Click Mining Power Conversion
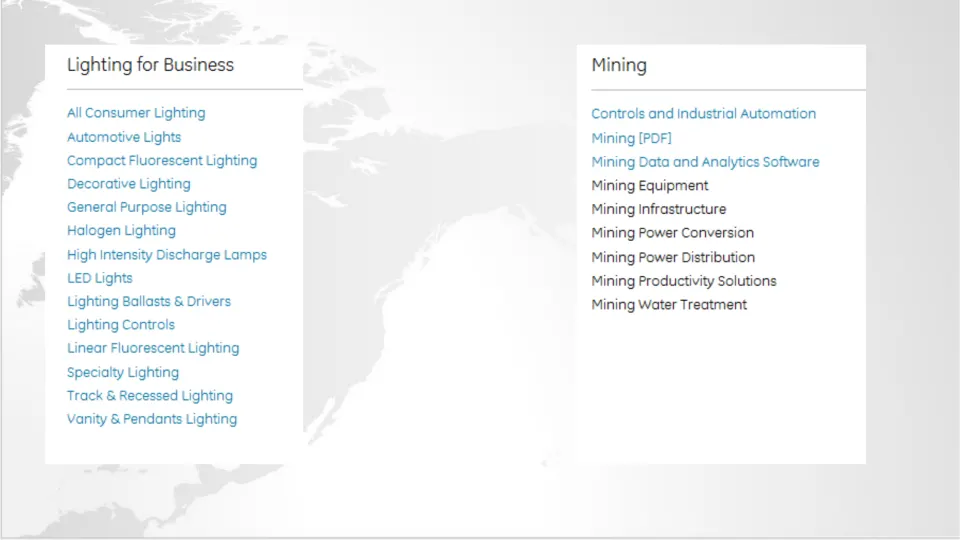The height and width of the screenshot is (540, 960). pos(672,233)
